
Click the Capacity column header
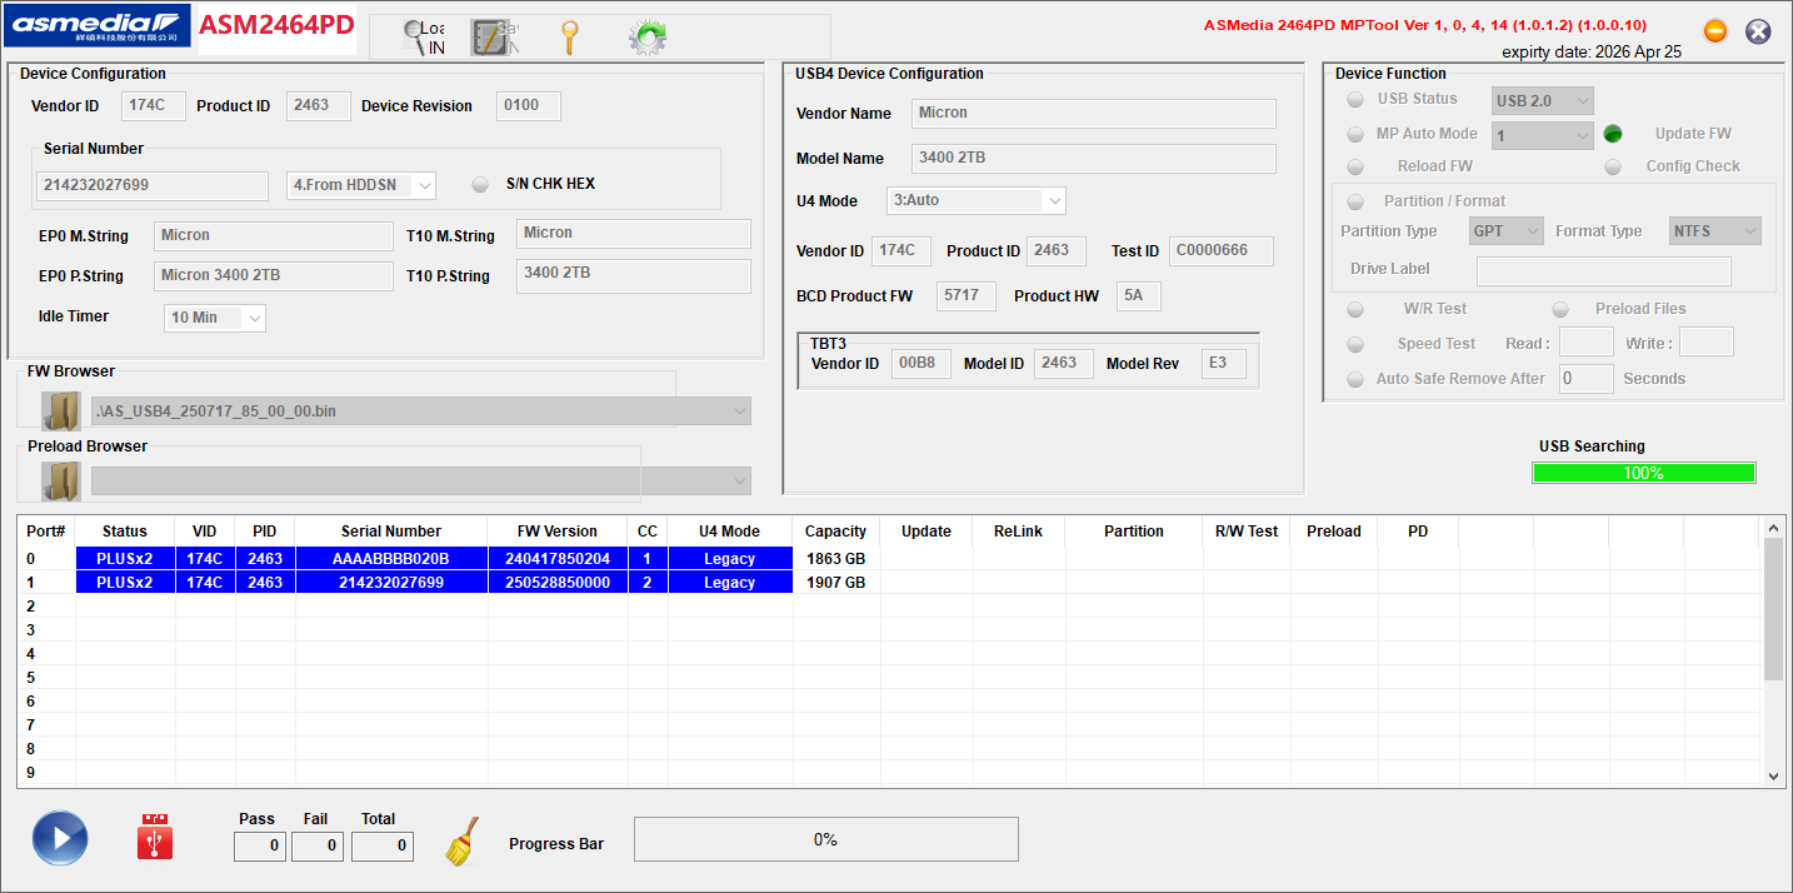click(835, 531)
